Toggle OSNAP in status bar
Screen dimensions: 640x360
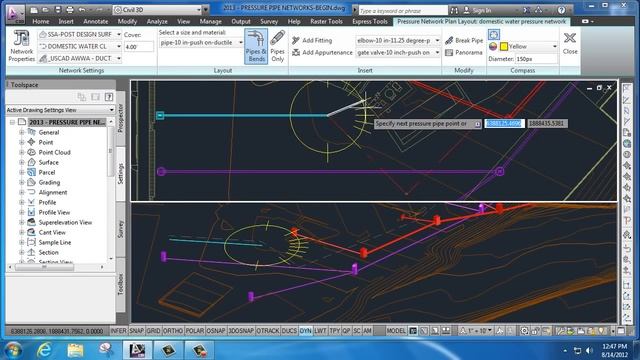216,331
